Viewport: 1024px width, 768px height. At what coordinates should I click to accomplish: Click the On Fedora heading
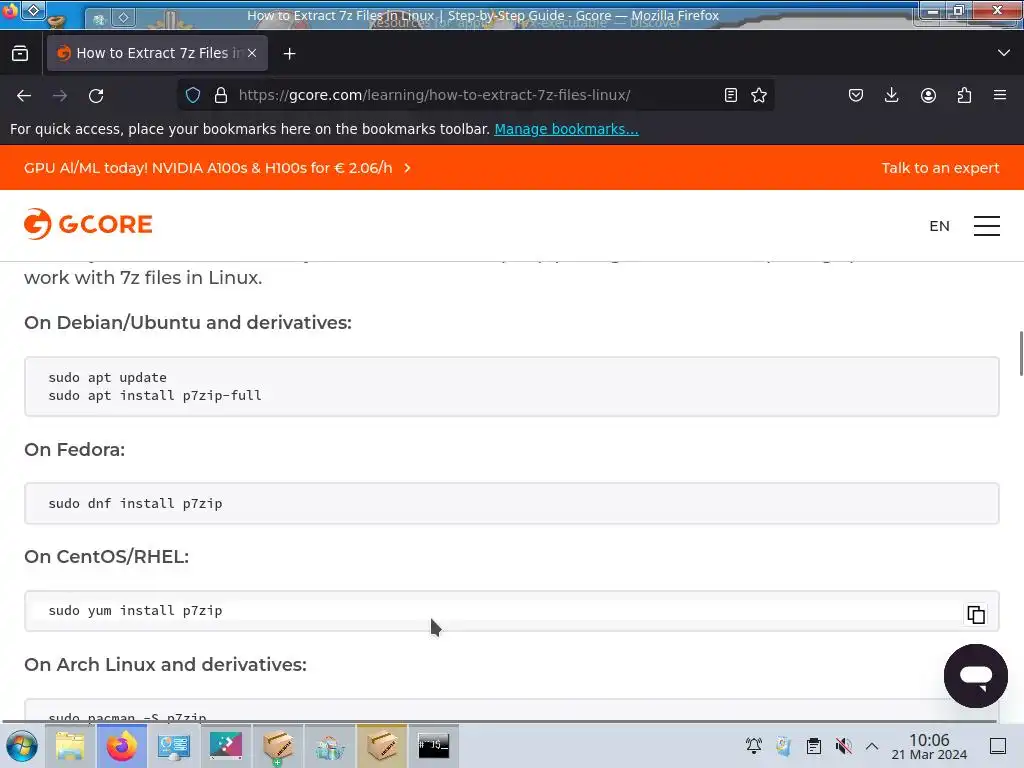pyautogui.click(x=74, y=450)
